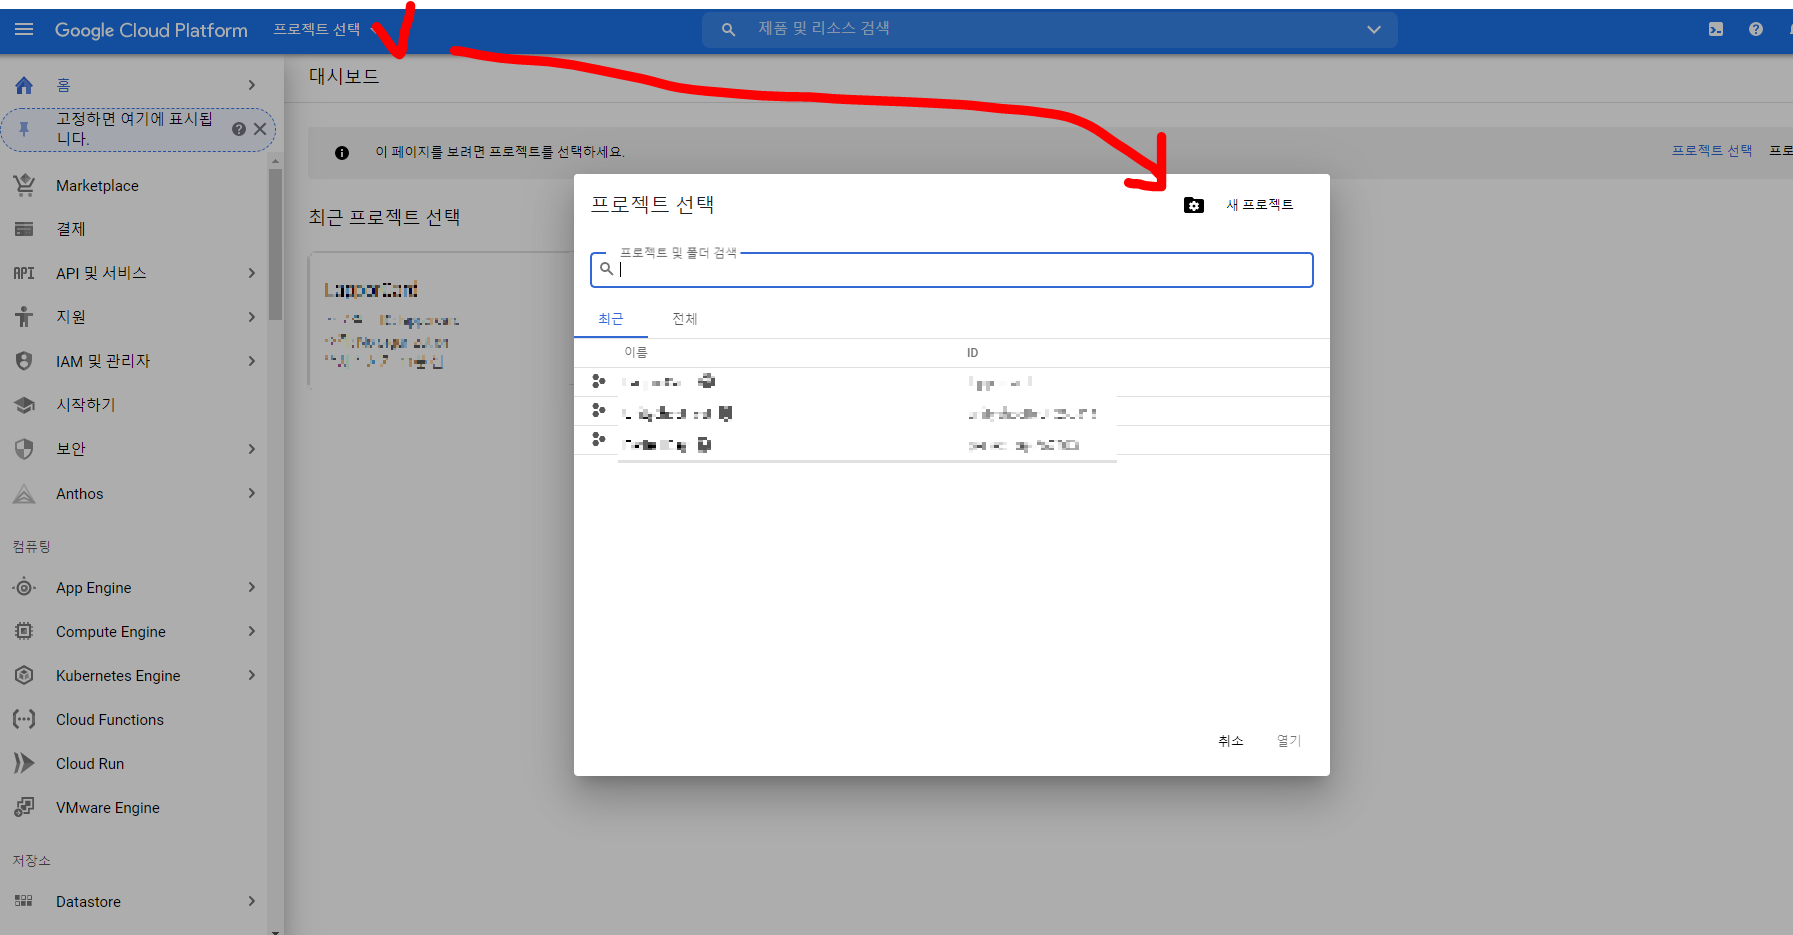
Task: Click the IAM shield icon
Action: click(24, 361)
